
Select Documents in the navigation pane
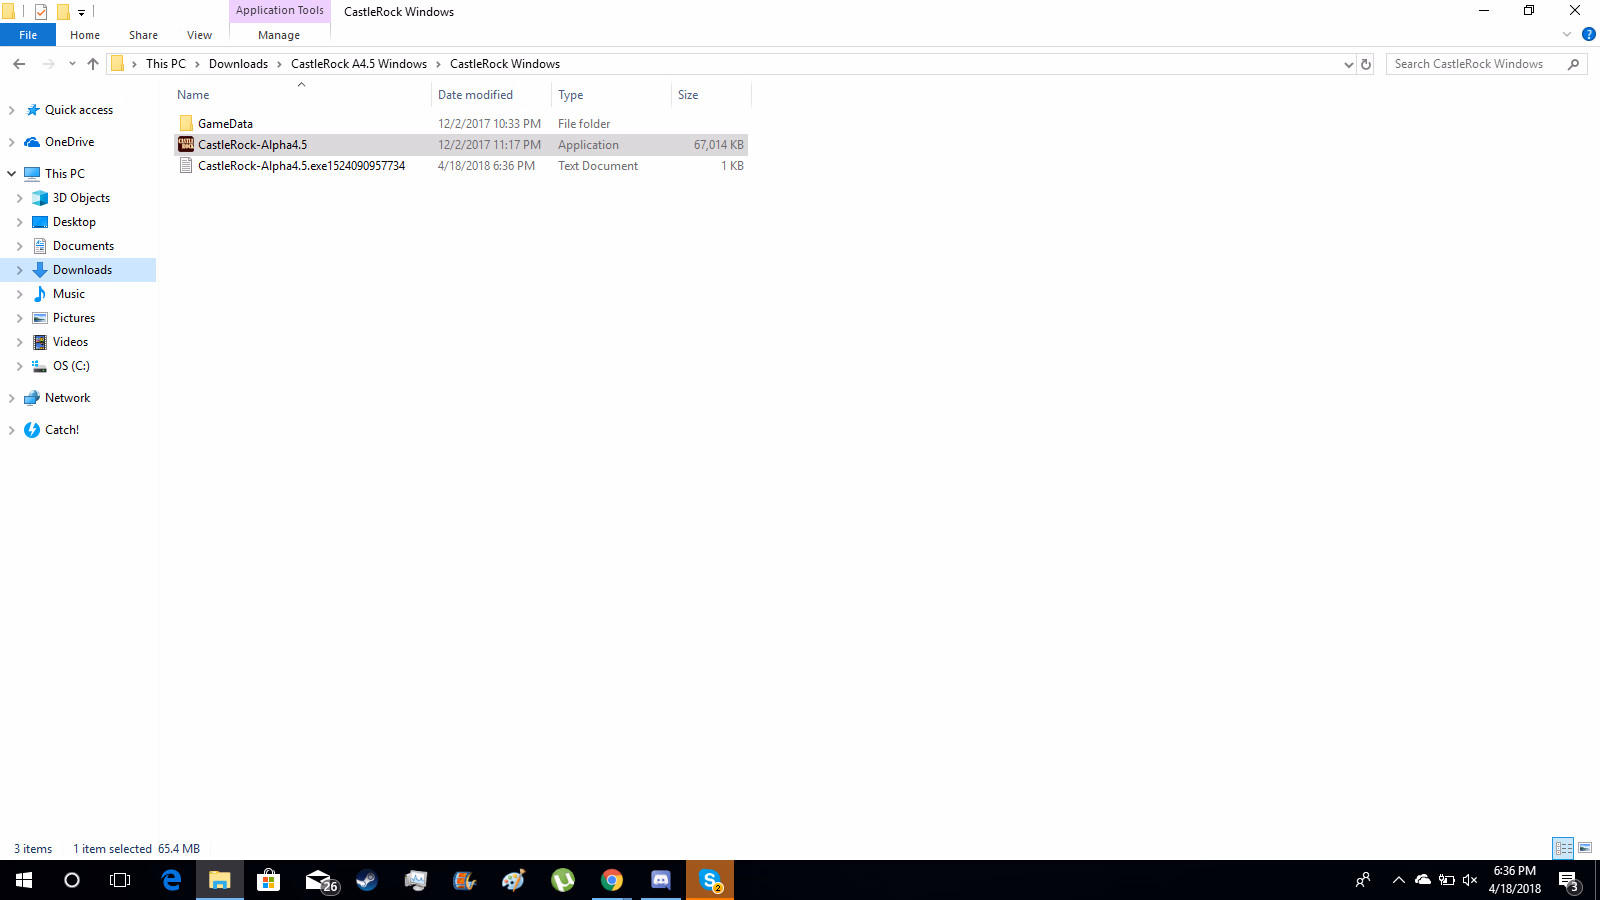point(83,246)
